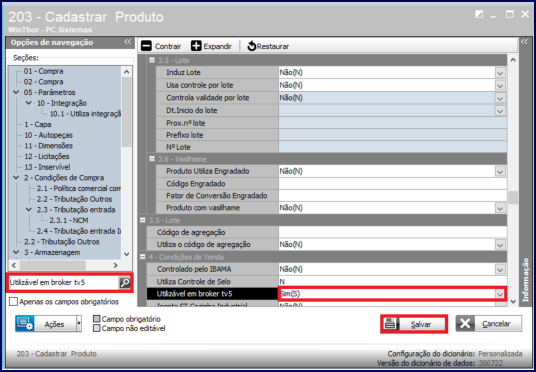Collapse the first 3.5 - Lote group

point(152,60)
